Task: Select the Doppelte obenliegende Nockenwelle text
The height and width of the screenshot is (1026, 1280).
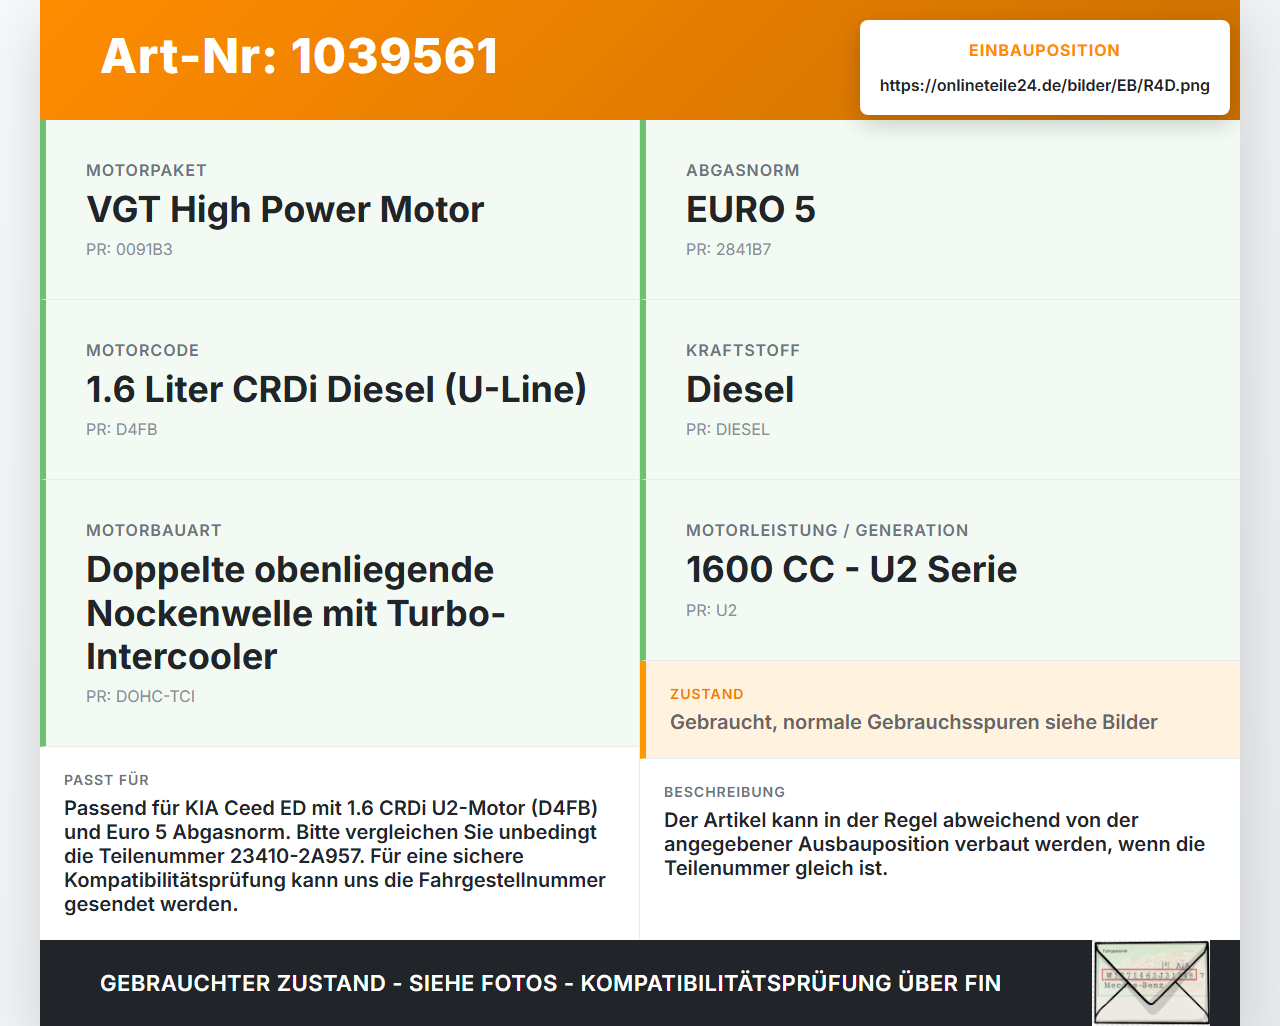Action: pyautogui.click(x=296, y=613)
